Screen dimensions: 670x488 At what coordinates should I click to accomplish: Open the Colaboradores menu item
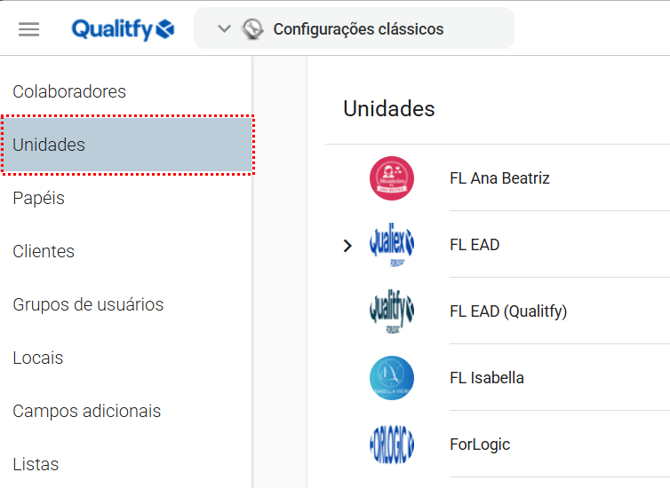point(69,91)
